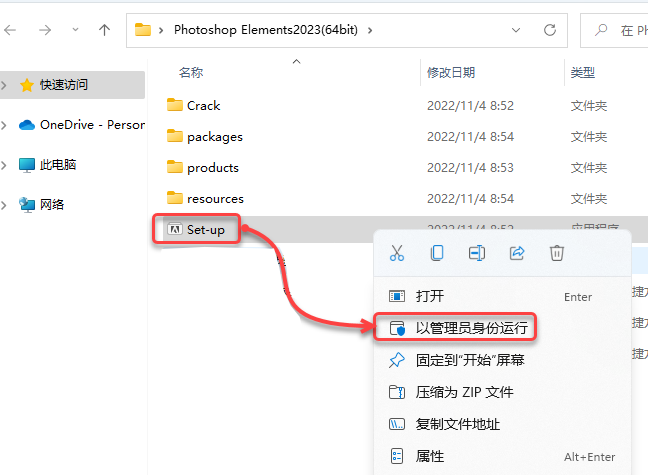Click the Share icon in context menu
Image resolution: width=648 pixels, height=475 pixels.
click(517, 253)
